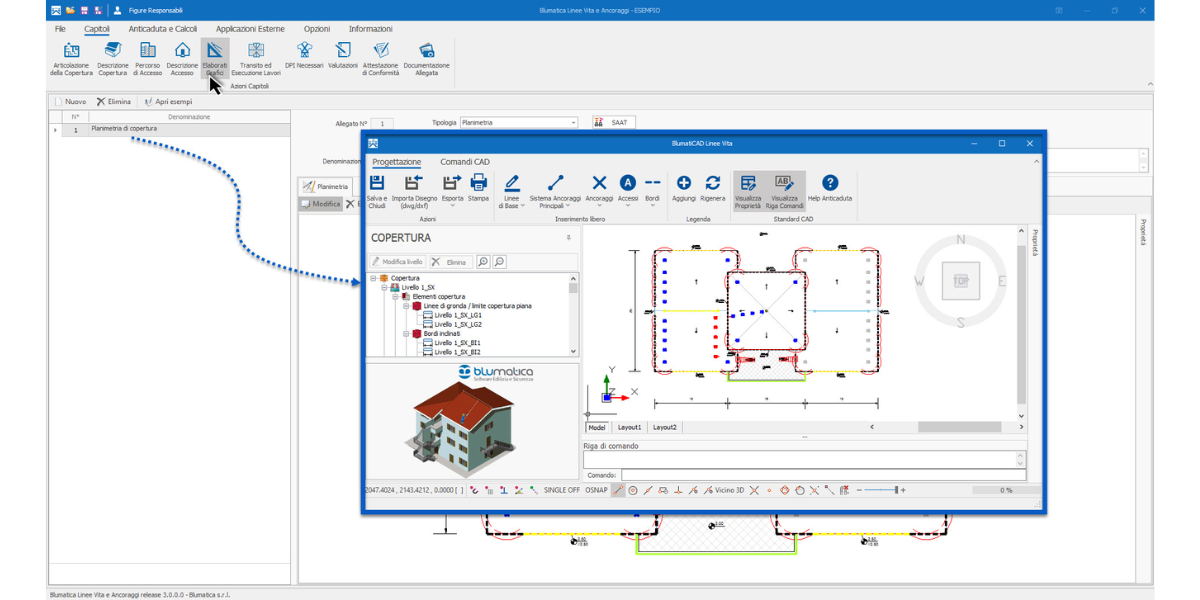Click the Nuovo button
This screenshot has height=600, width=1200.
[70, 102]
